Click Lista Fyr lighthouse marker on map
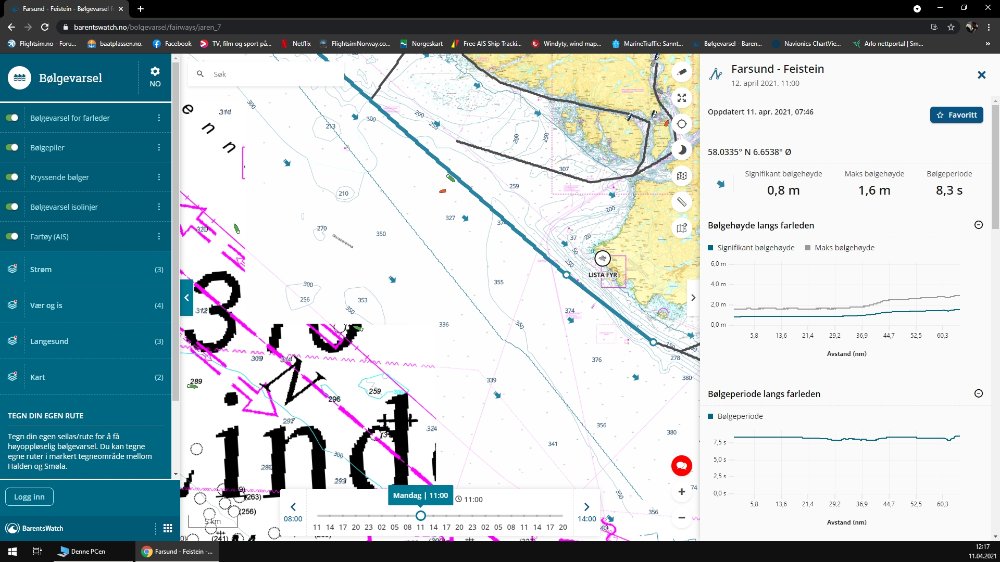This screenshot has width=1000, height=562. click(x=603, y=258)
